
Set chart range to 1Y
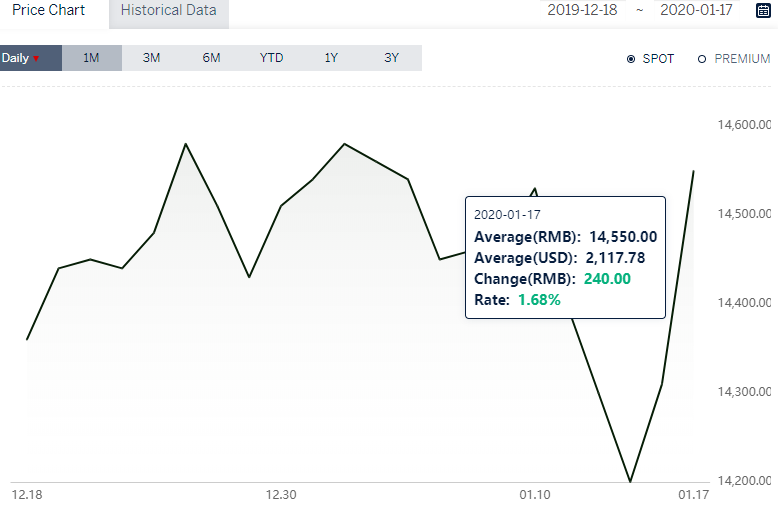click(x=331, y=58)
